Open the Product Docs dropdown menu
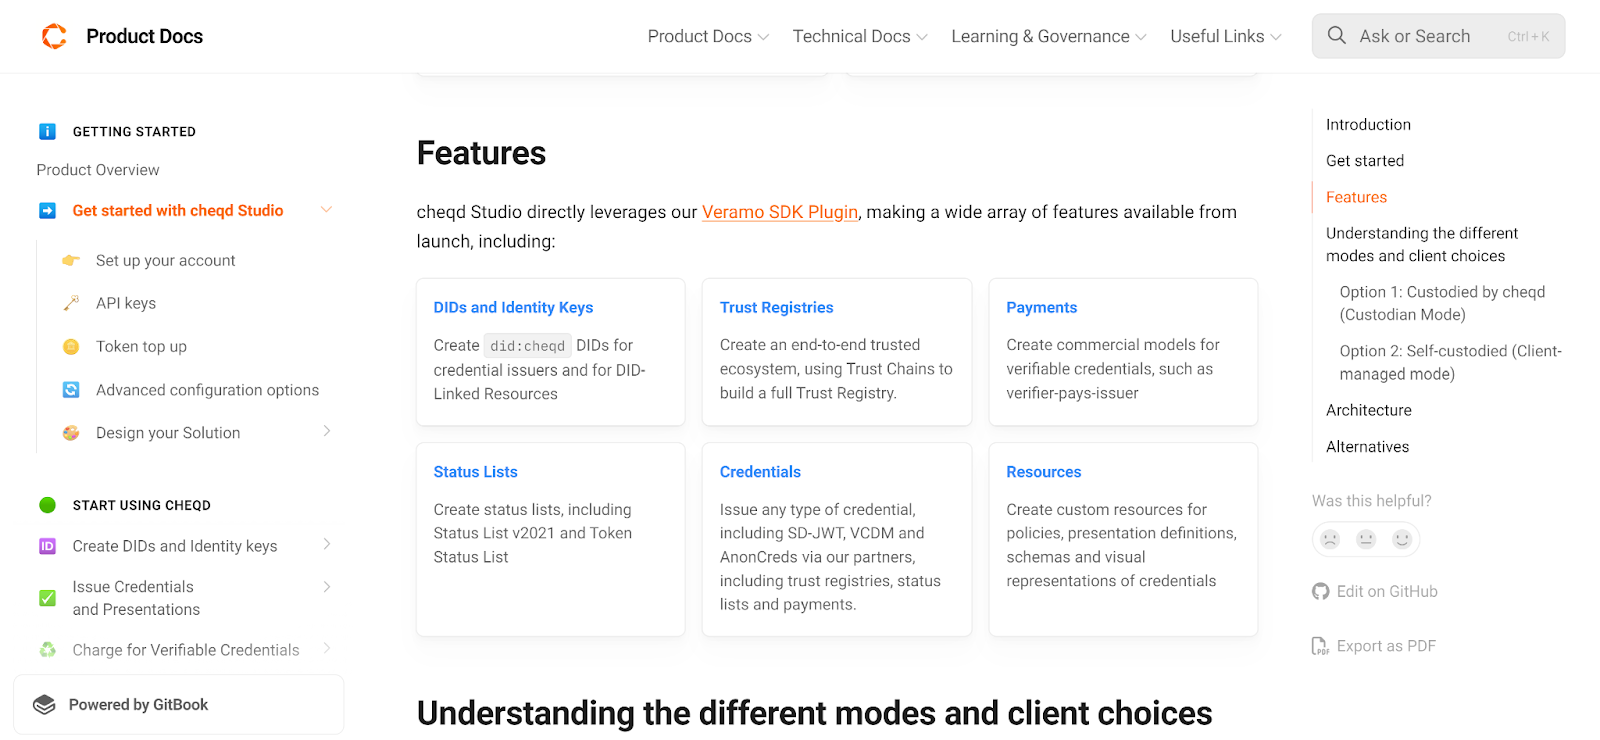The height and width of the screenshot is (740, 1600). (708, 37)
